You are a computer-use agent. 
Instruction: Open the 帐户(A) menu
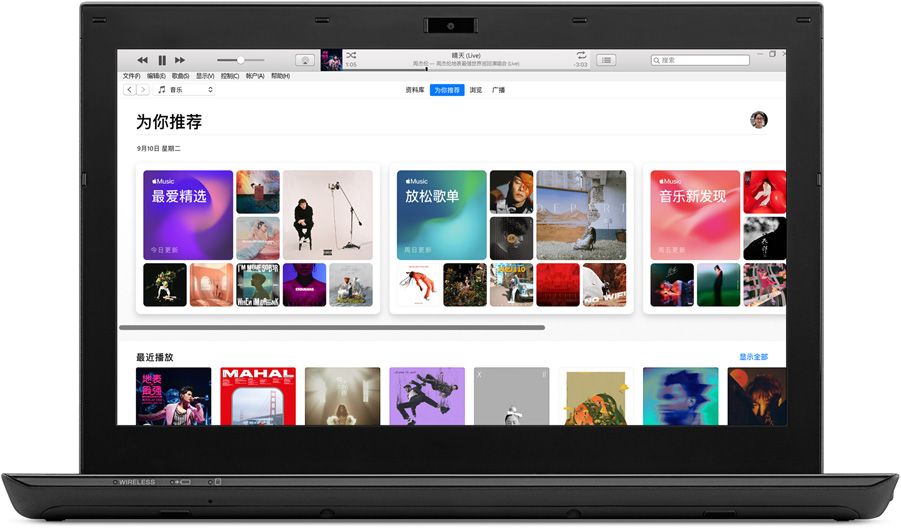coord(255,76)
